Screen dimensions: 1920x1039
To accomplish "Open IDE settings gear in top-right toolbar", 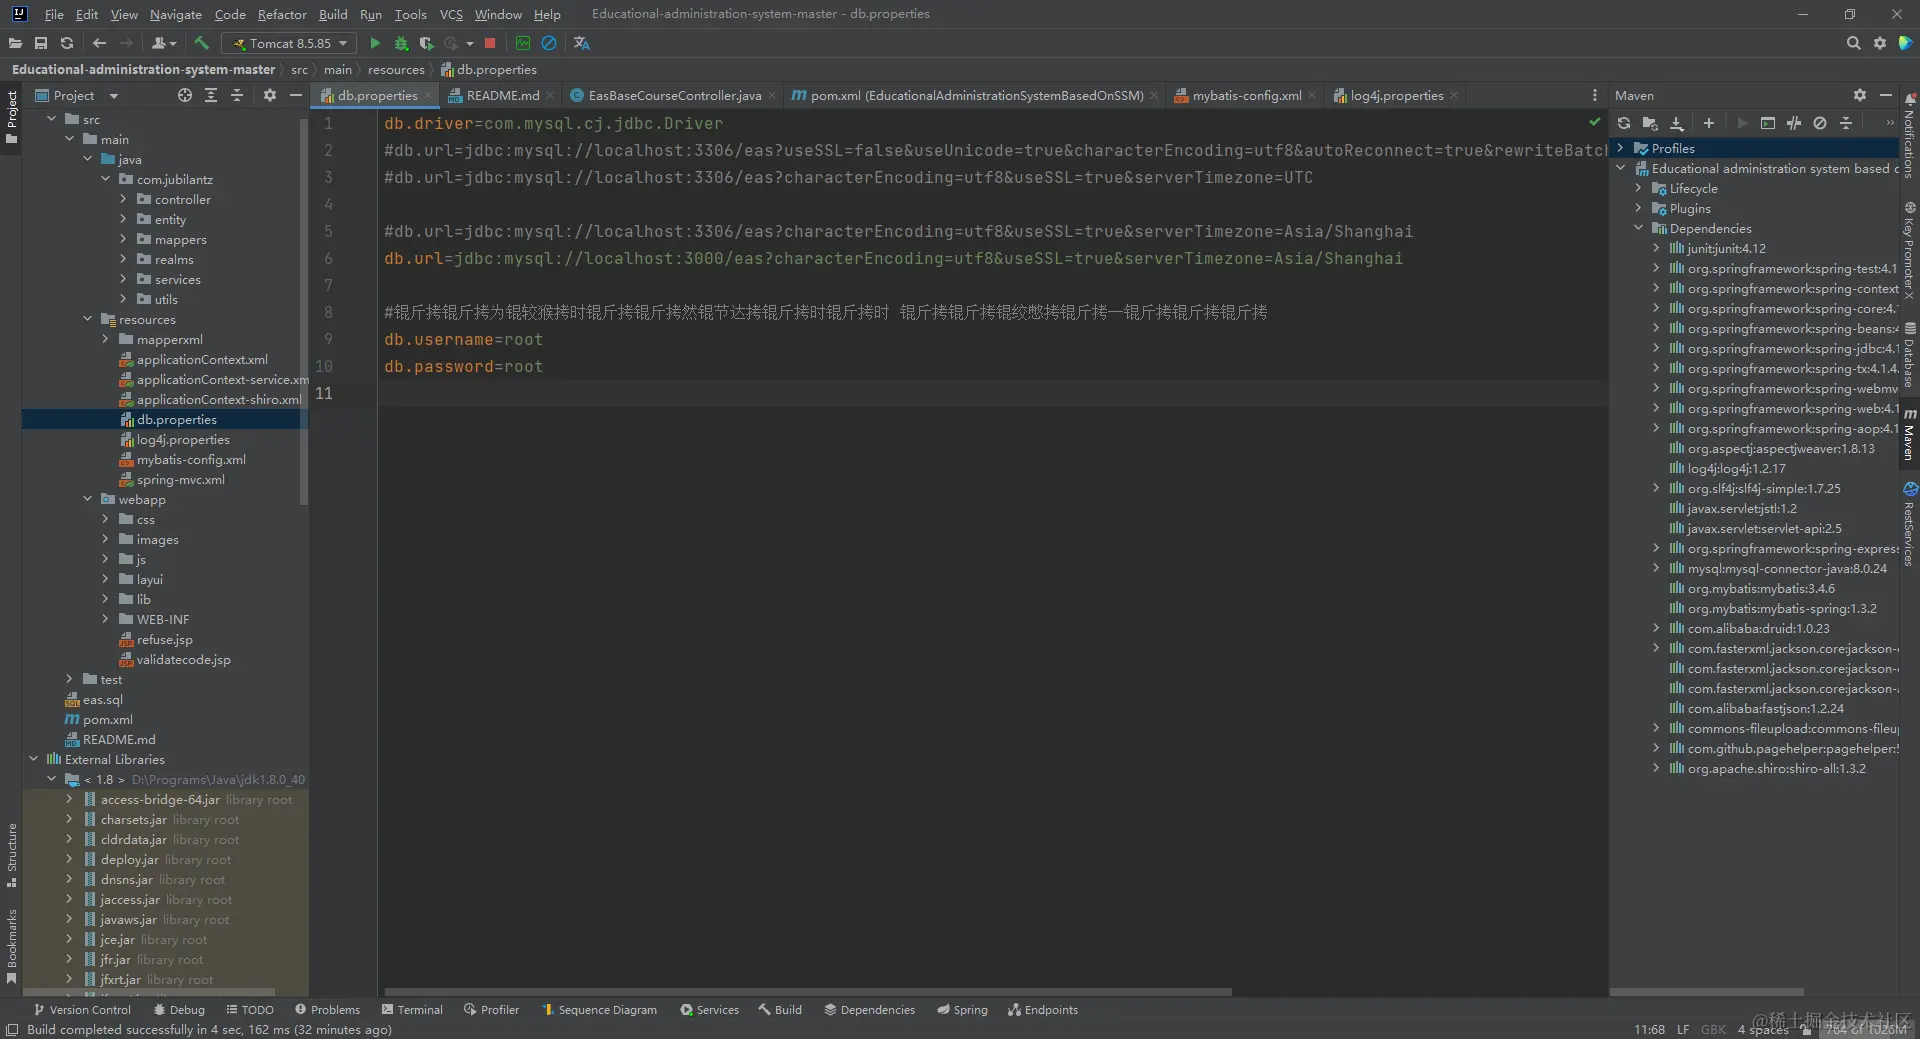I will [x=1880, y=43].
